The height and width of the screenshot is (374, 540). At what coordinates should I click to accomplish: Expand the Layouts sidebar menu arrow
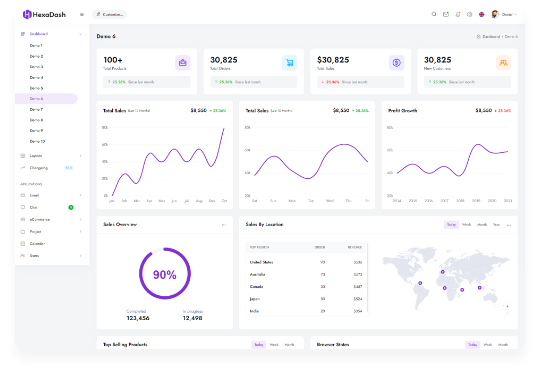tap(81, 156)
